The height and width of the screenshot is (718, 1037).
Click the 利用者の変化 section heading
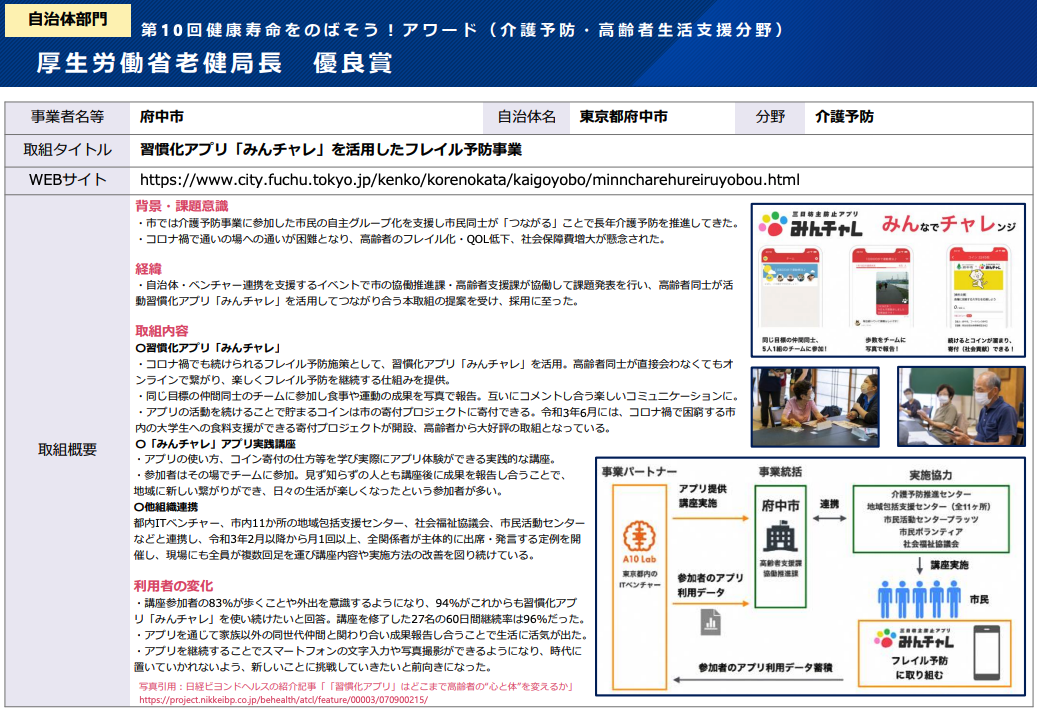(173, 586)
